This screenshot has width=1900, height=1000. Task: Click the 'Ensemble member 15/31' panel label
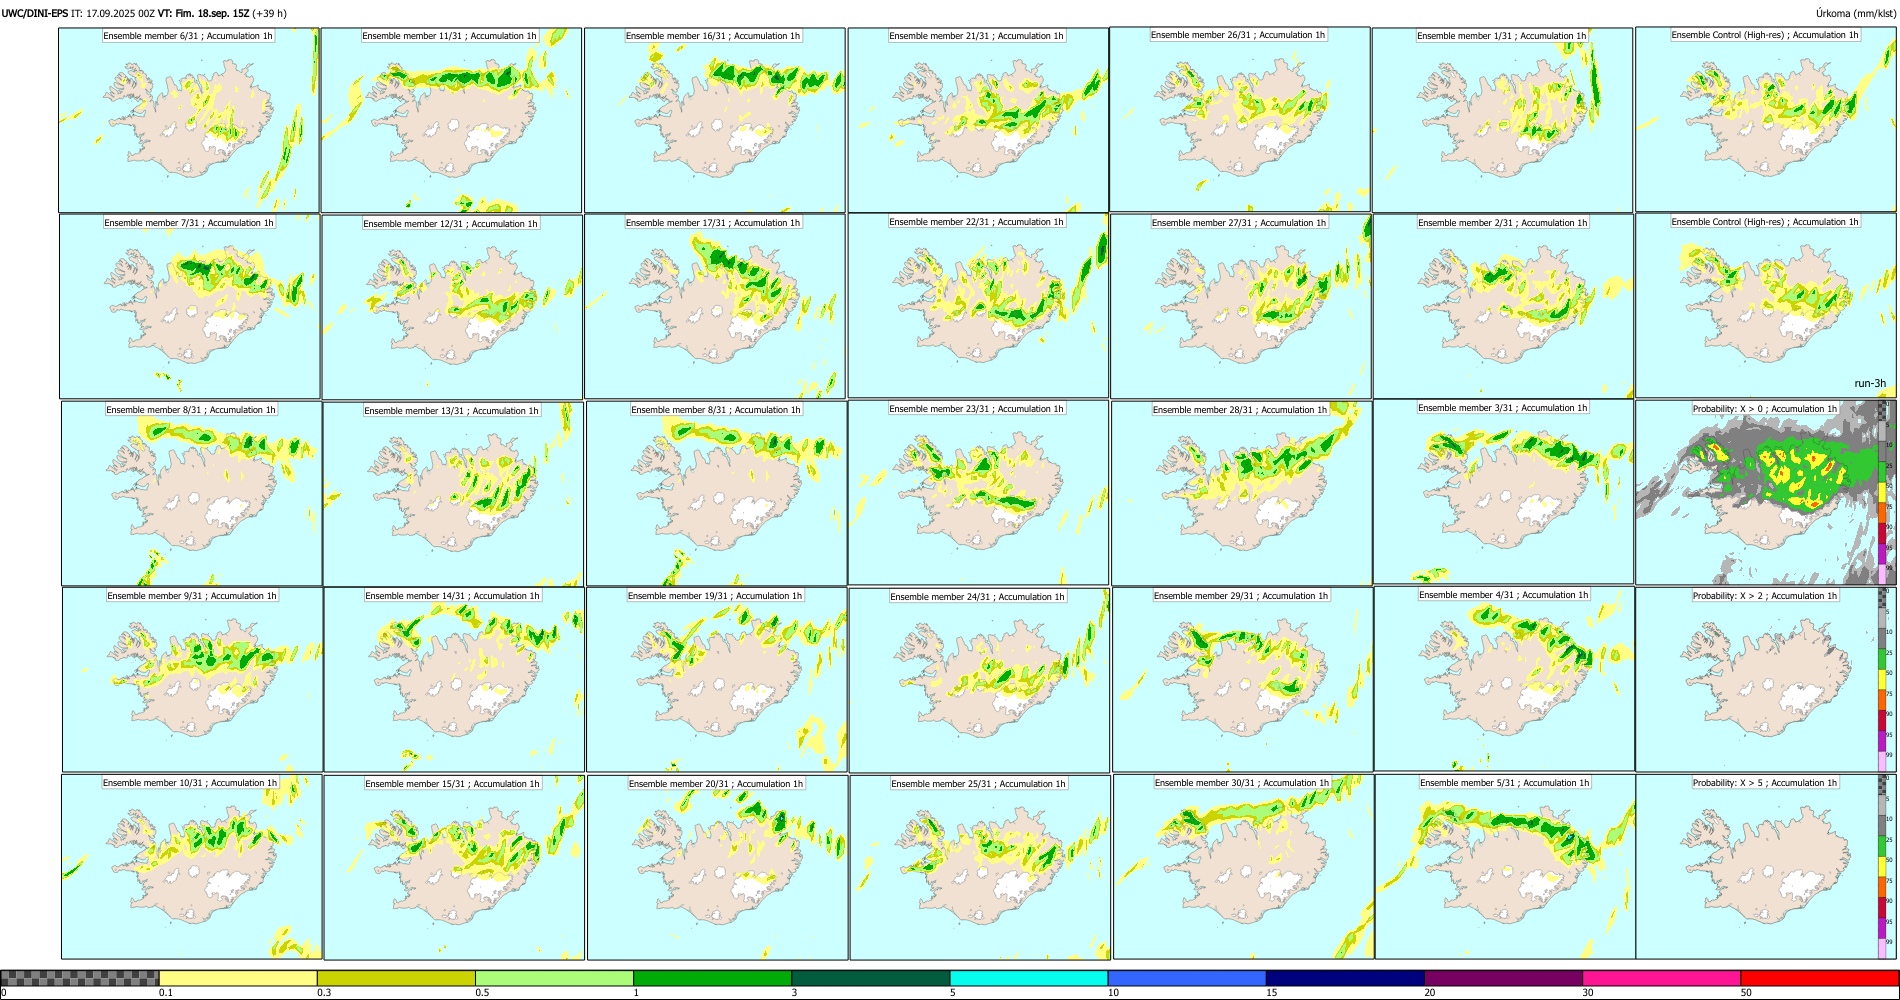pyautogui.click(x=452, y=784)
